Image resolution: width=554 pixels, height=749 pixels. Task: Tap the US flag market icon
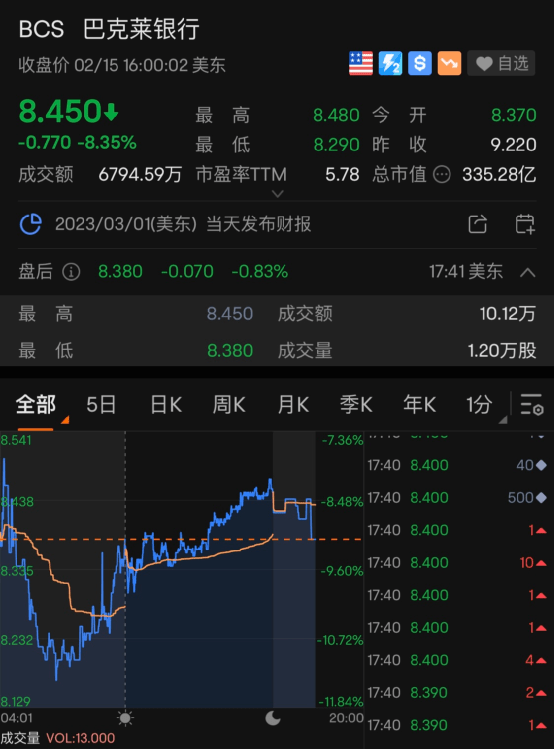point(361,63)
